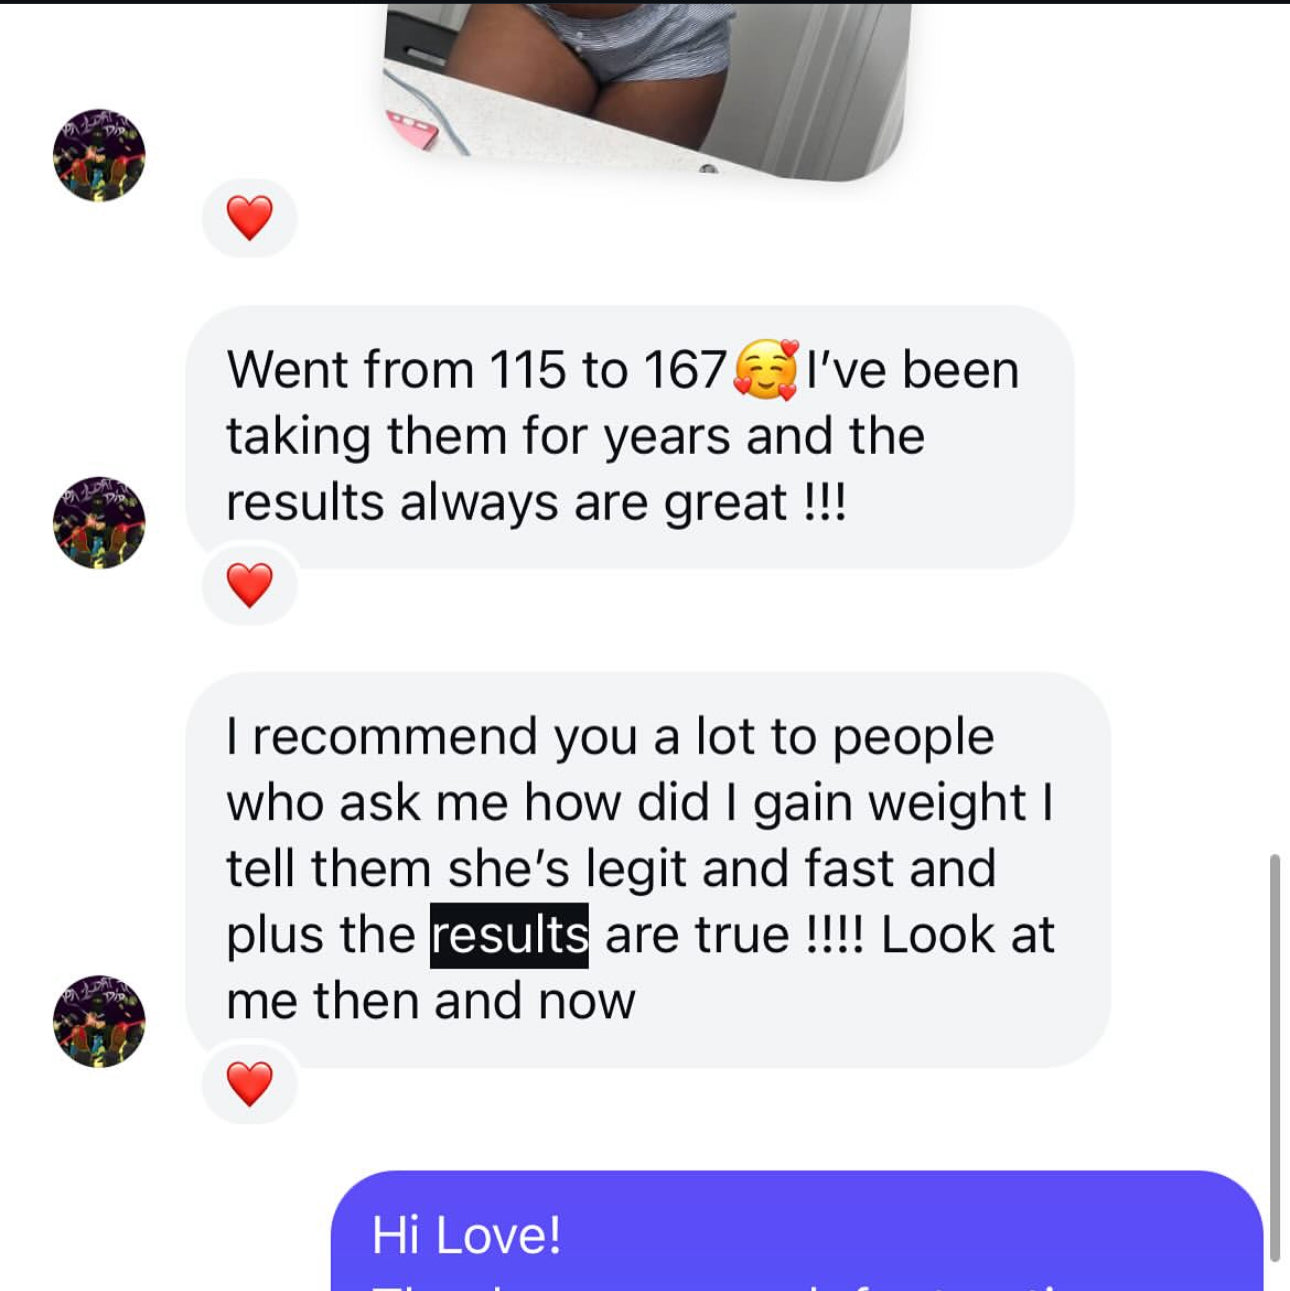The height and width of the screenshot is (1291, 1290).
Task: Tap the smiling face with hearts emoji
Action: click(767, 370)
